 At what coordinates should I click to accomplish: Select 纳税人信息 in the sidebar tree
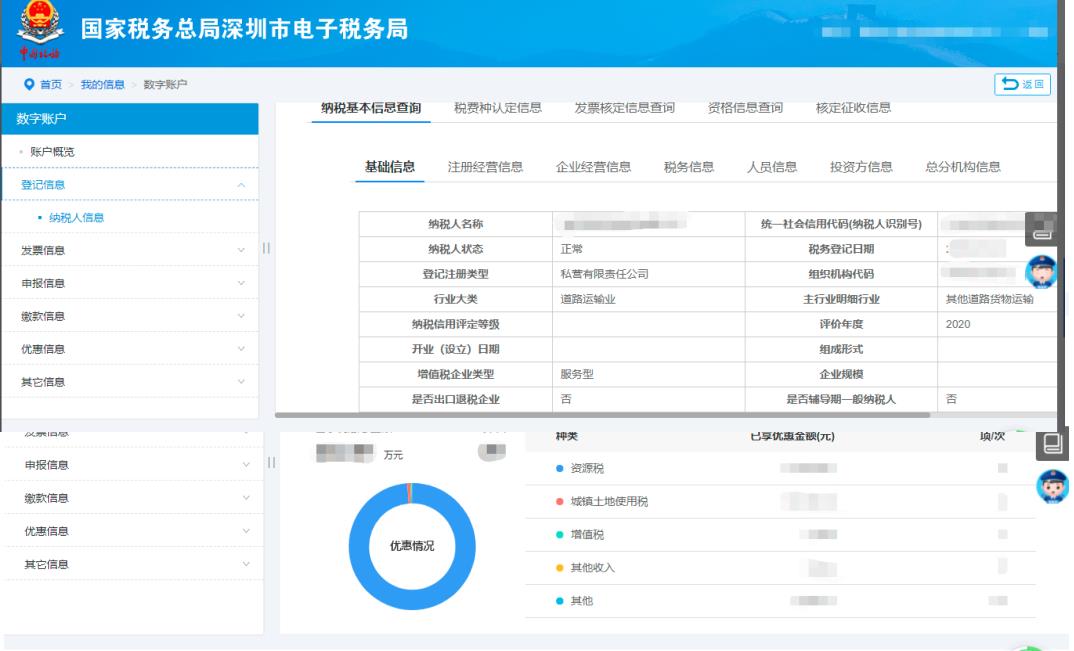click(x=76, y=217)
